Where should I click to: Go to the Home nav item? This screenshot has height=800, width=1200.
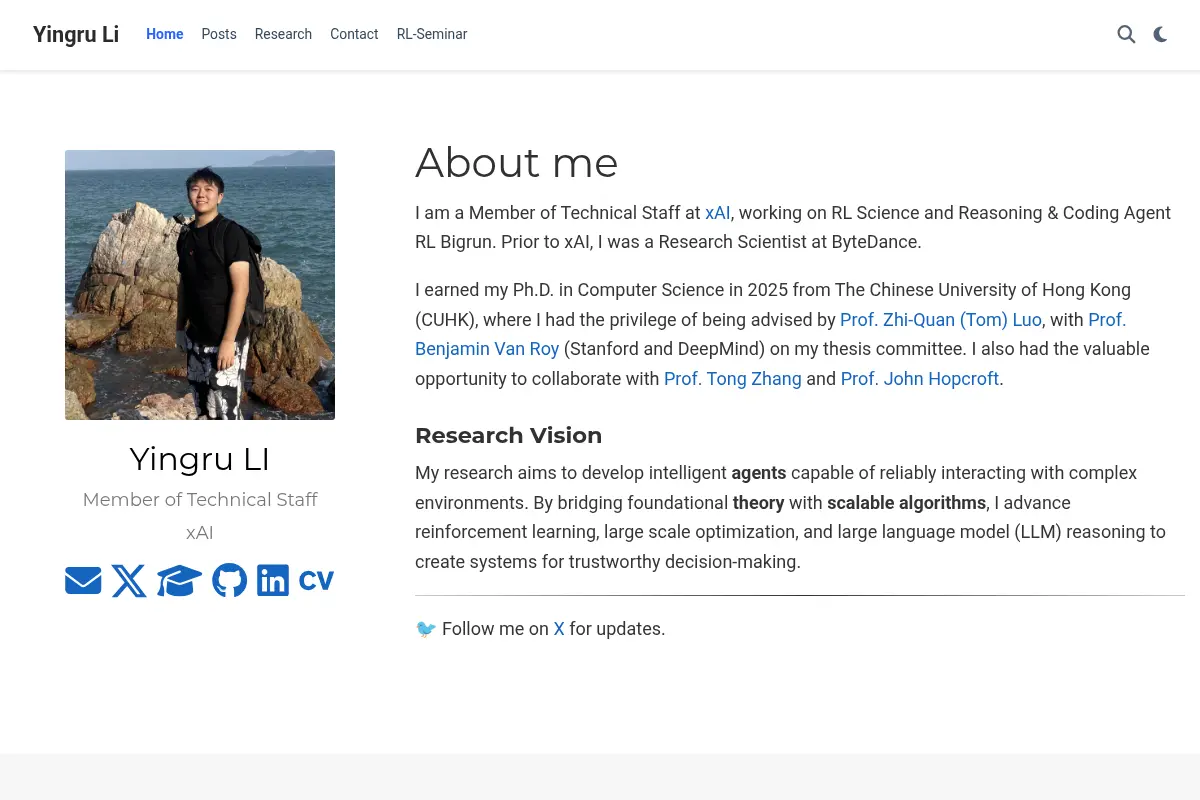coord(165,34)
